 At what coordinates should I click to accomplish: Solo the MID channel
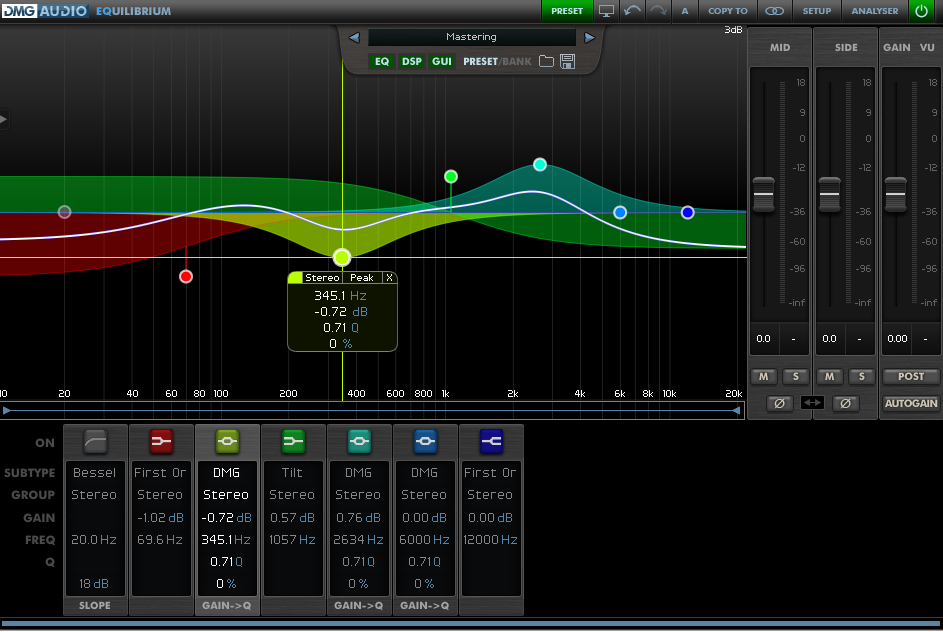pos(796,377)
